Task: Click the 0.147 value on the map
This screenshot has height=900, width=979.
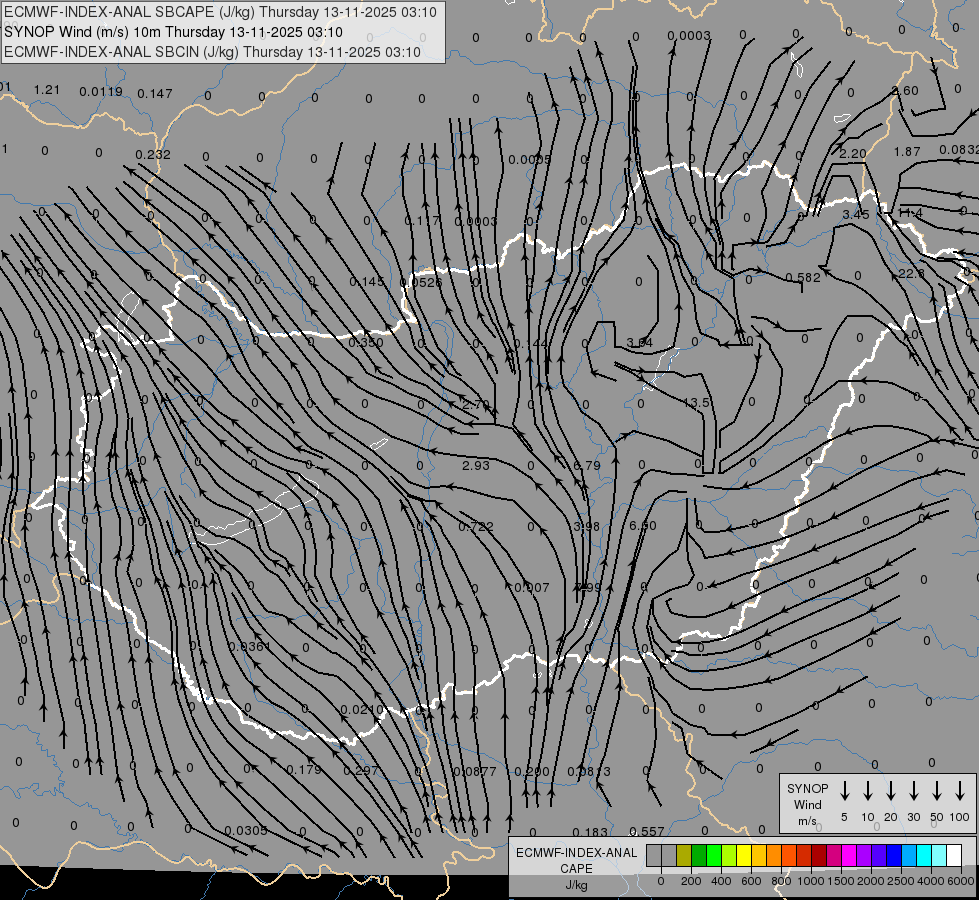Action: click(154, 94)
